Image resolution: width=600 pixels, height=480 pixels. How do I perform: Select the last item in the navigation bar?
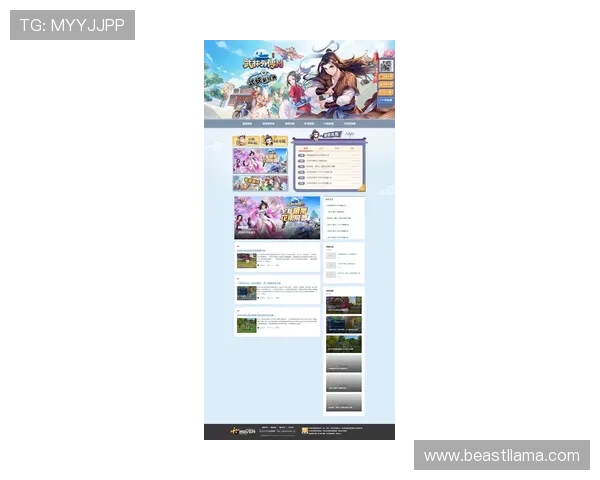tap(350, 124)
